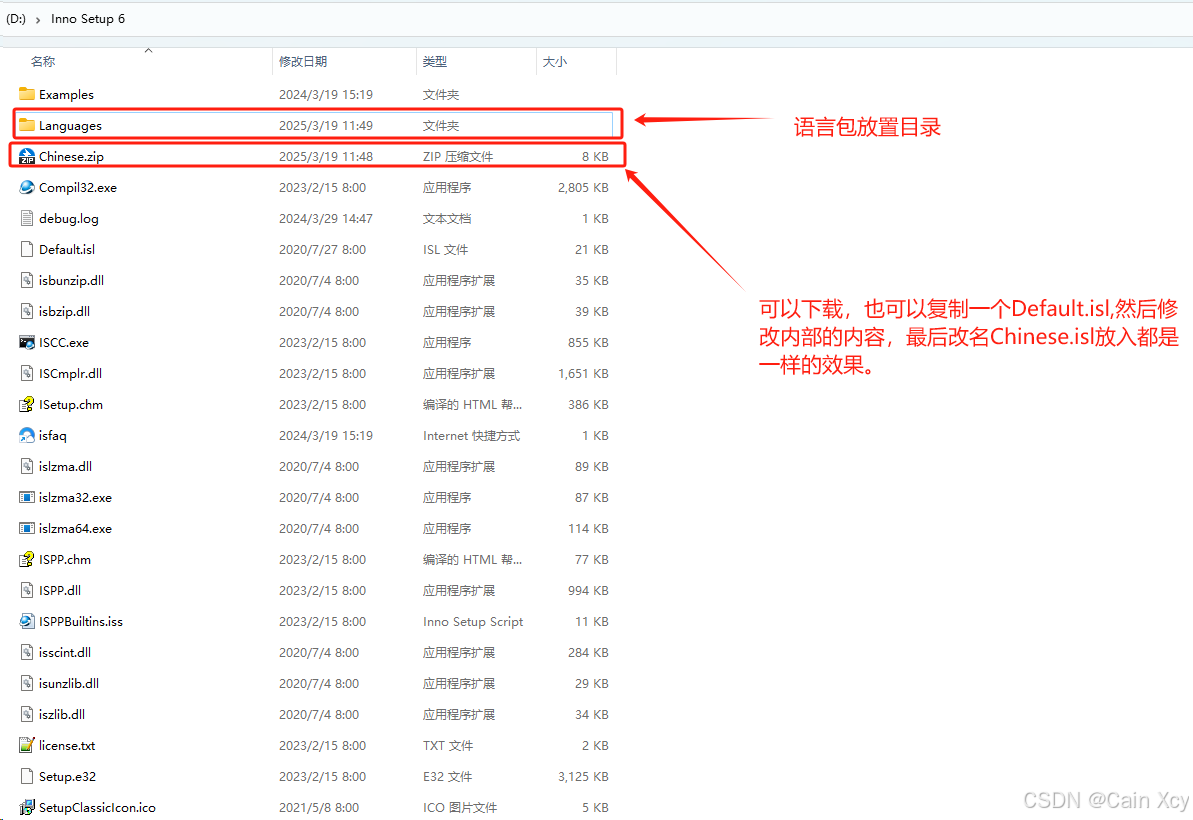Screen dimensions: 1193x820
Task: Click the Setup.e32 file icon
Action: [27, 776]
